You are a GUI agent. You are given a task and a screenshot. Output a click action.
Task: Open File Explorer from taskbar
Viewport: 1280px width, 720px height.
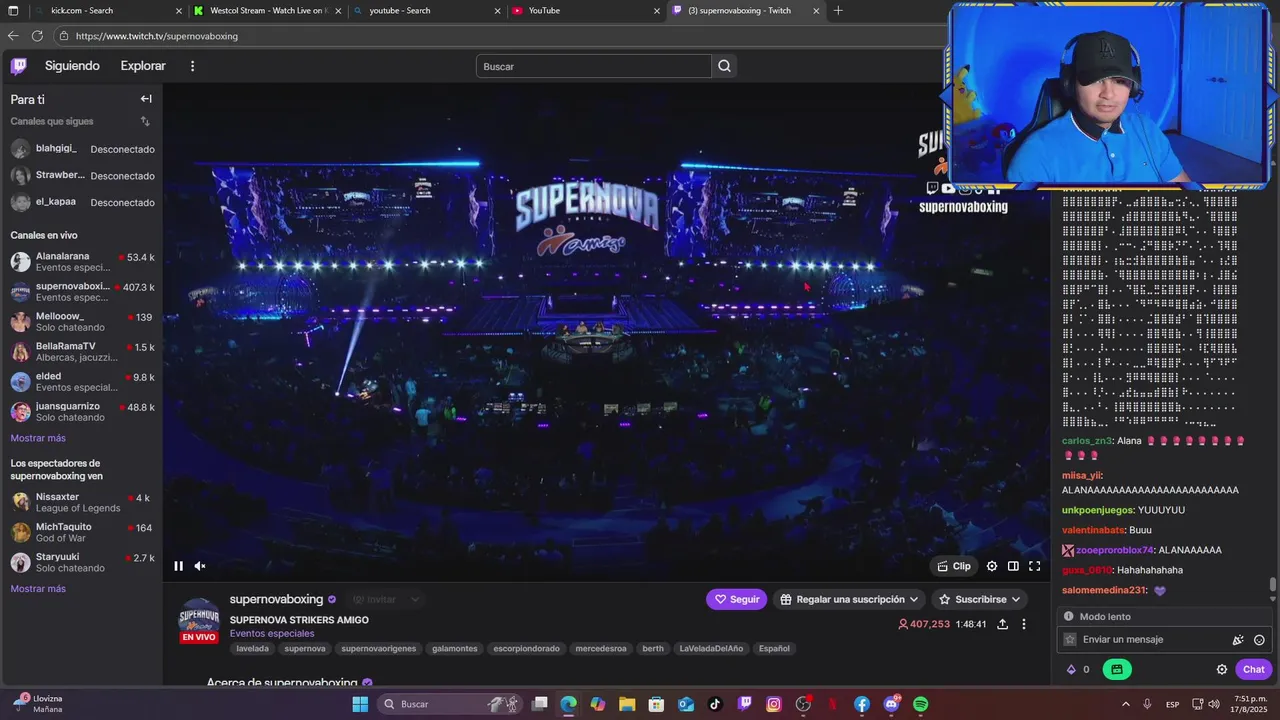[627, 704]
